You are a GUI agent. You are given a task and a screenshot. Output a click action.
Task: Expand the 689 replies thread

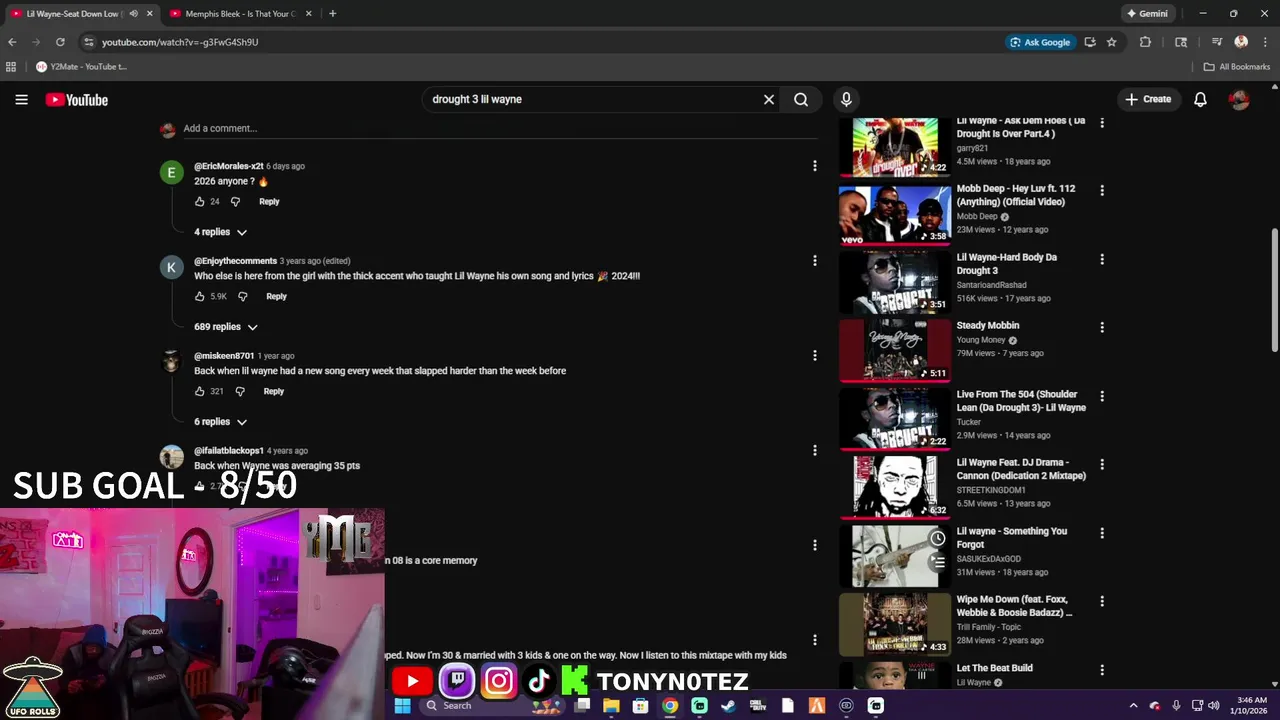(x=225, y=327)
